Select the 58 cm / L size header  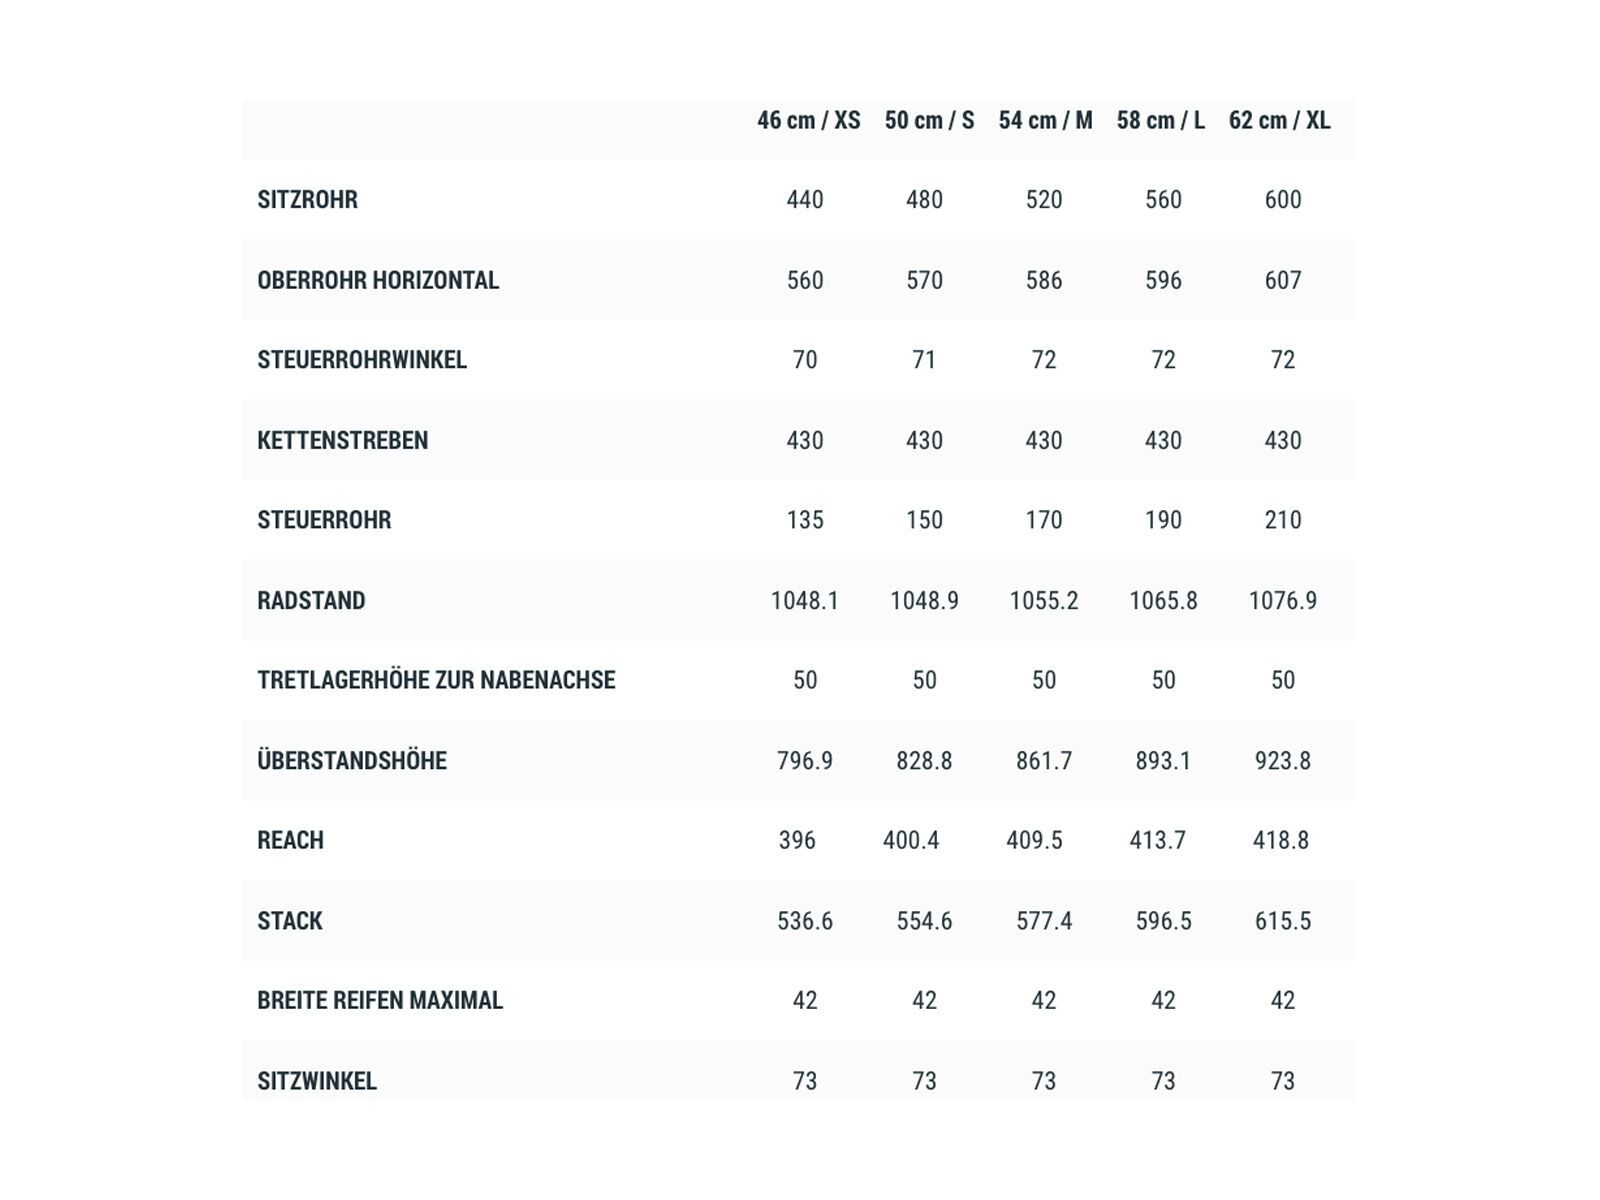(x=1160, y=121)
